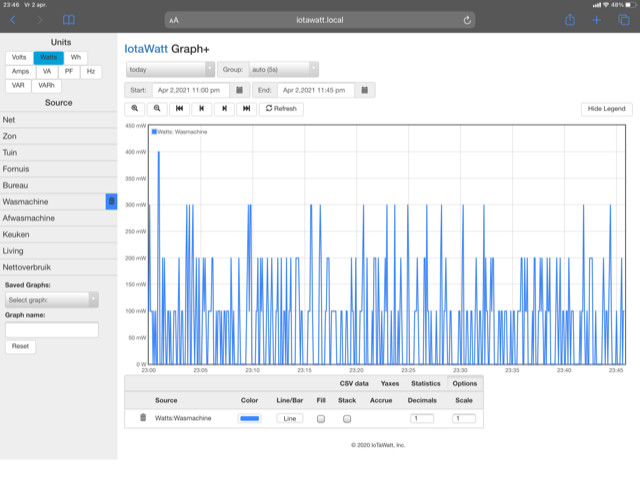Image resolution: width=640 pixels, height=479 pixels.
Task: Enable Fill checkbox for Watts:Wasmachine
Action: click(321, 419)
